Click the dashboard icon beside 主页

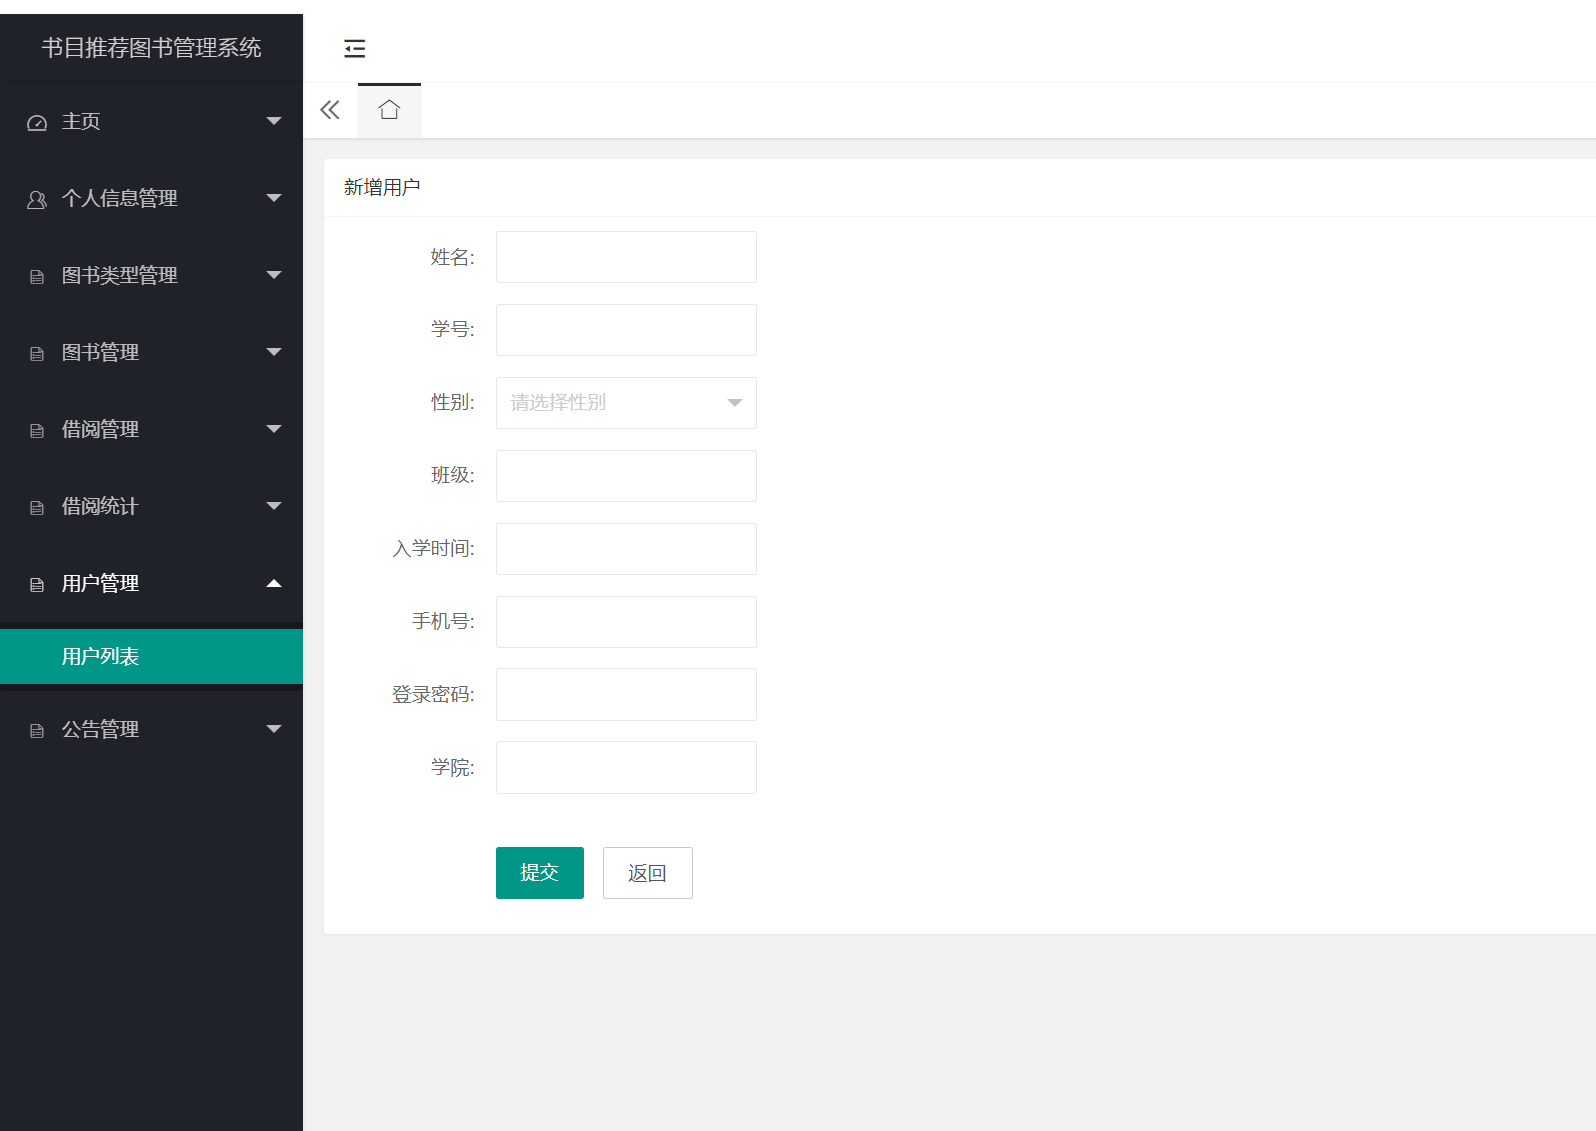pyautogui.click(x=37, y=123)
